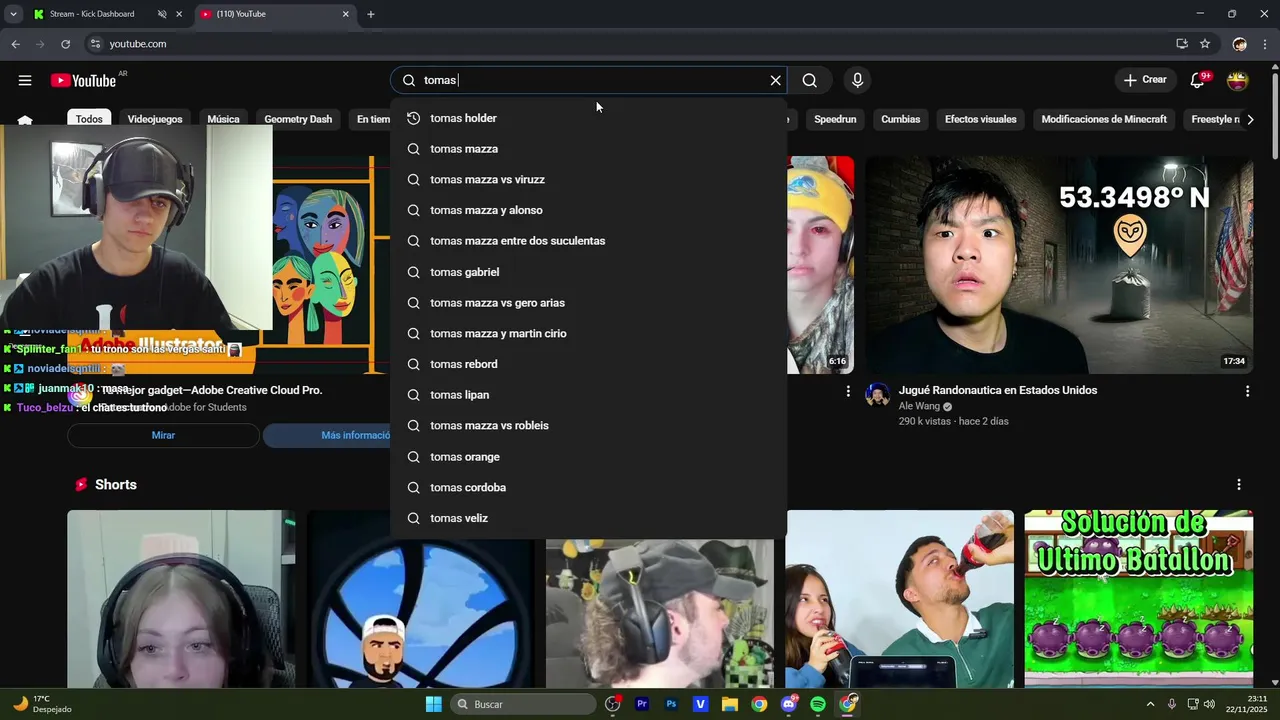Open Shorts shelf three-dot options
The width and height of the screenshot is (1280, 720).
(1239, 485)
